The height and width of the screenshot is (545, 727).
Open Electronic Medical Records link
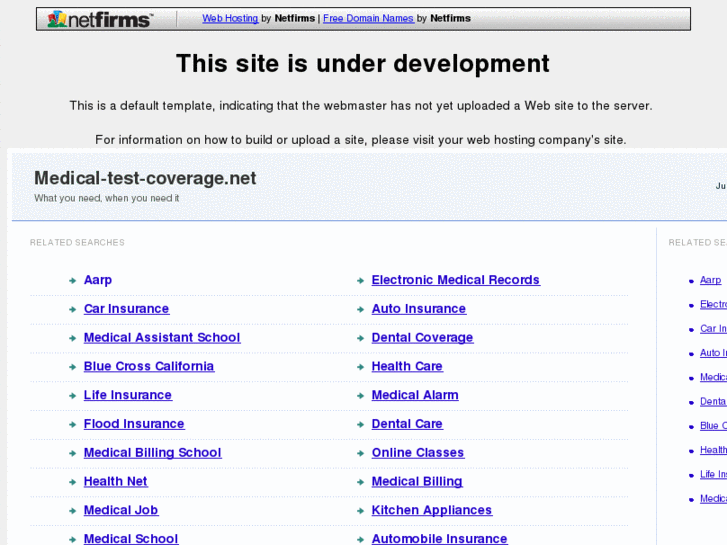click(456, 280)
